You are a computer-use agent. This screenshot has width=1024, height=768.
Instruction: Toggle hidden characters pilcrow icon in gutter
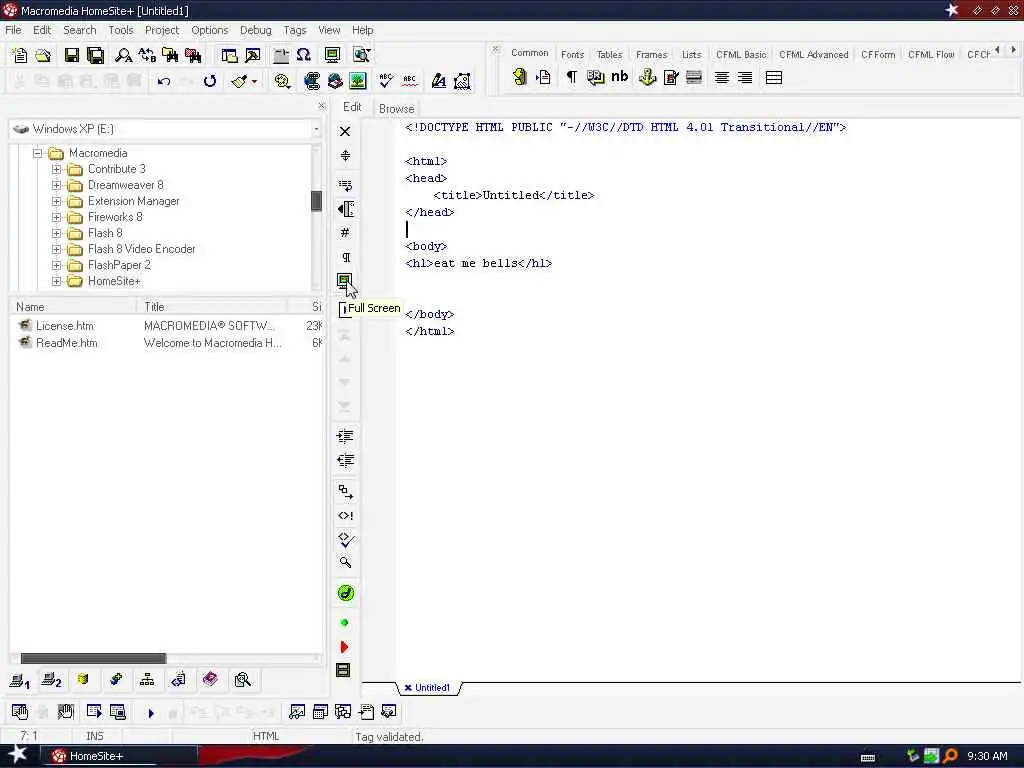pos(345,257)
